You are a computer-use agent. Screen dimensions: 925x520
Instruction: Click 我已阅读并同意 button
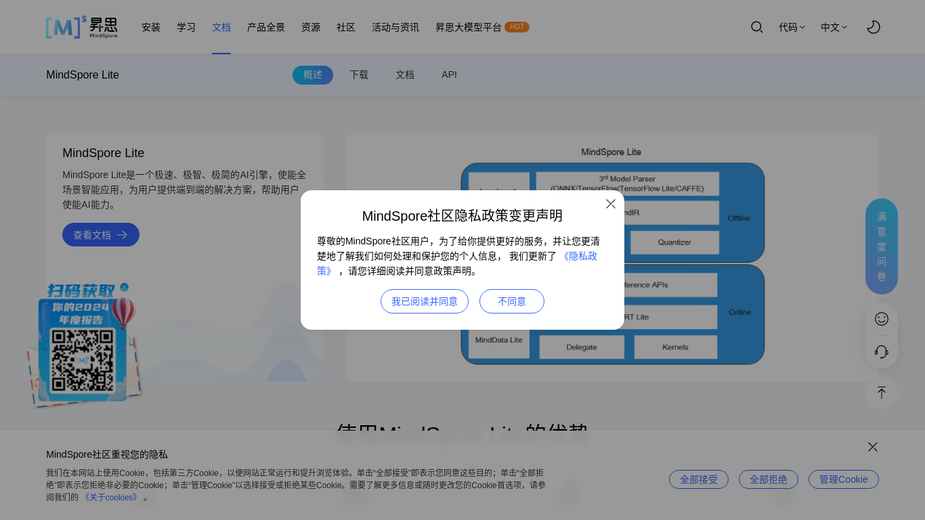point(424,301)
